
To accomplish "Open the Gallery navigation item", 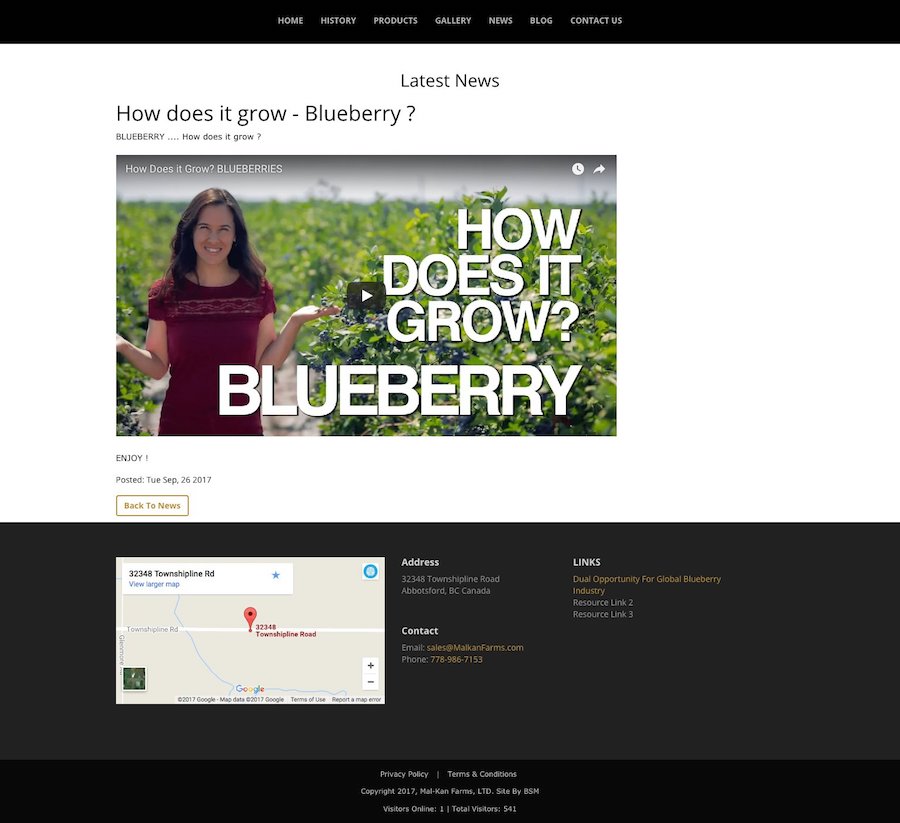I will [453, 21].
